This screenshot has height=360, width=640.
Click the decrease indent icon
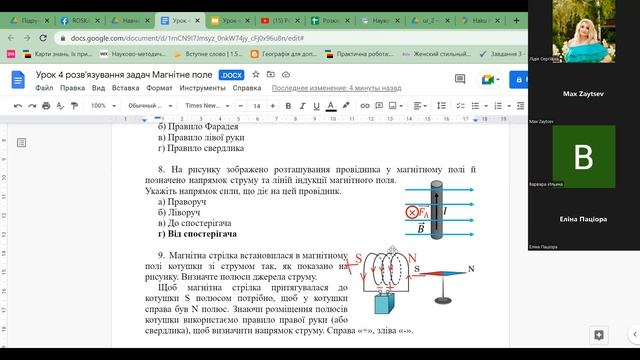[x=520, y=106]
